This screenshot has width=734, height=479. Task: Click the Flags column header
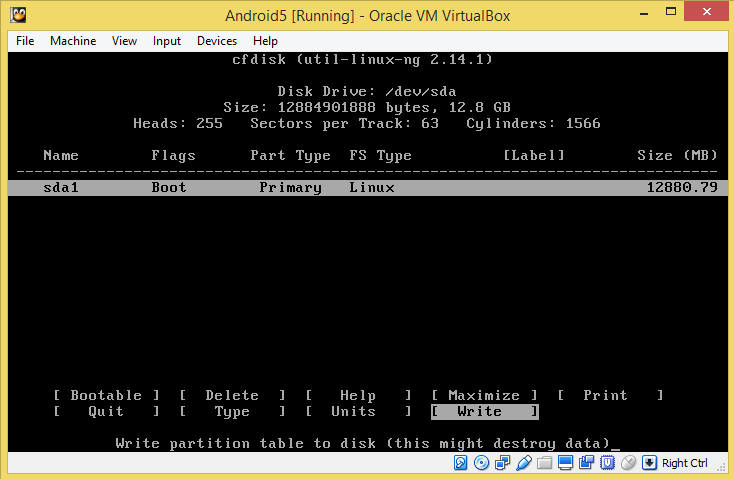(x=173, y=155)
